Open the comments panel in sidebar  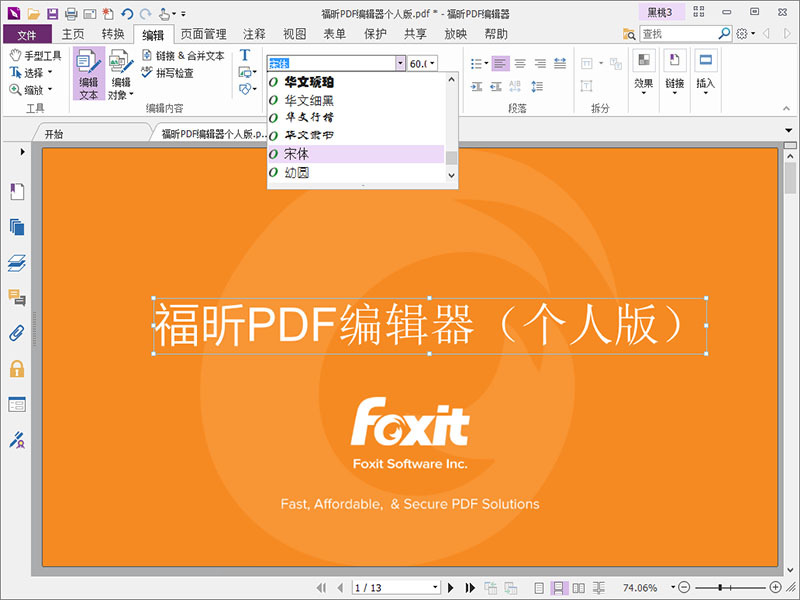tap(17, 297)
